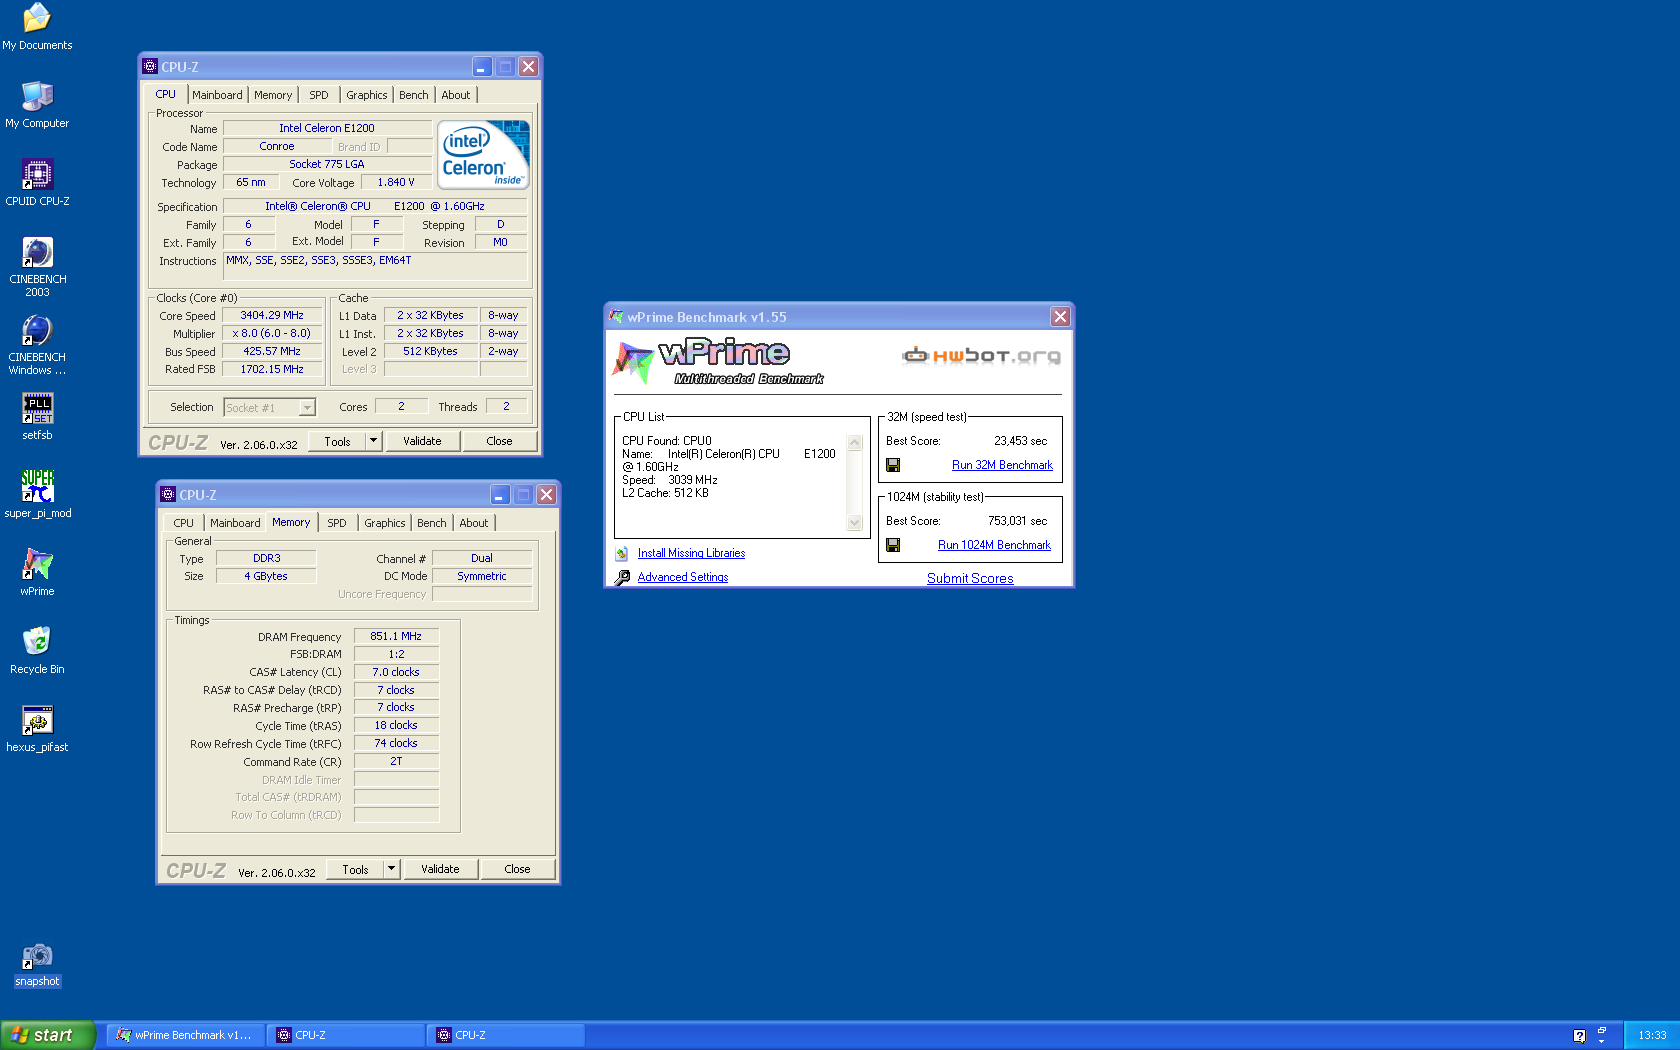Click the HWBOT.org logo in wPrime

click(981, 355)
